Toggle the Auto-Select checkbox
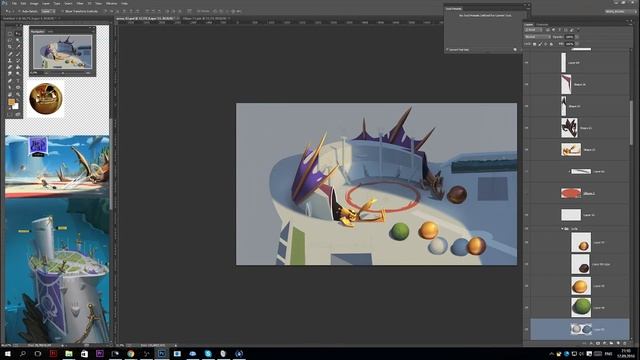This screenshot has height=360, width=640. click(x=19, y=11)
